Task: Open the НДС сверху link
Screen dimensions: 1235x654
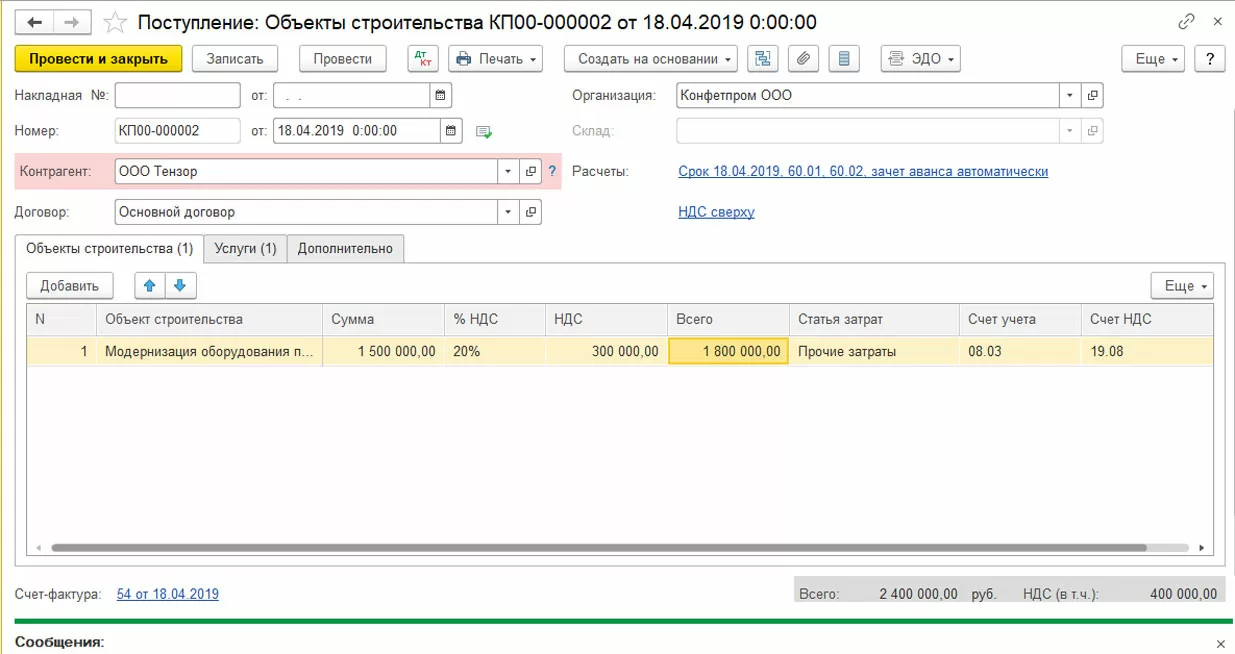Action: point(716,212)
